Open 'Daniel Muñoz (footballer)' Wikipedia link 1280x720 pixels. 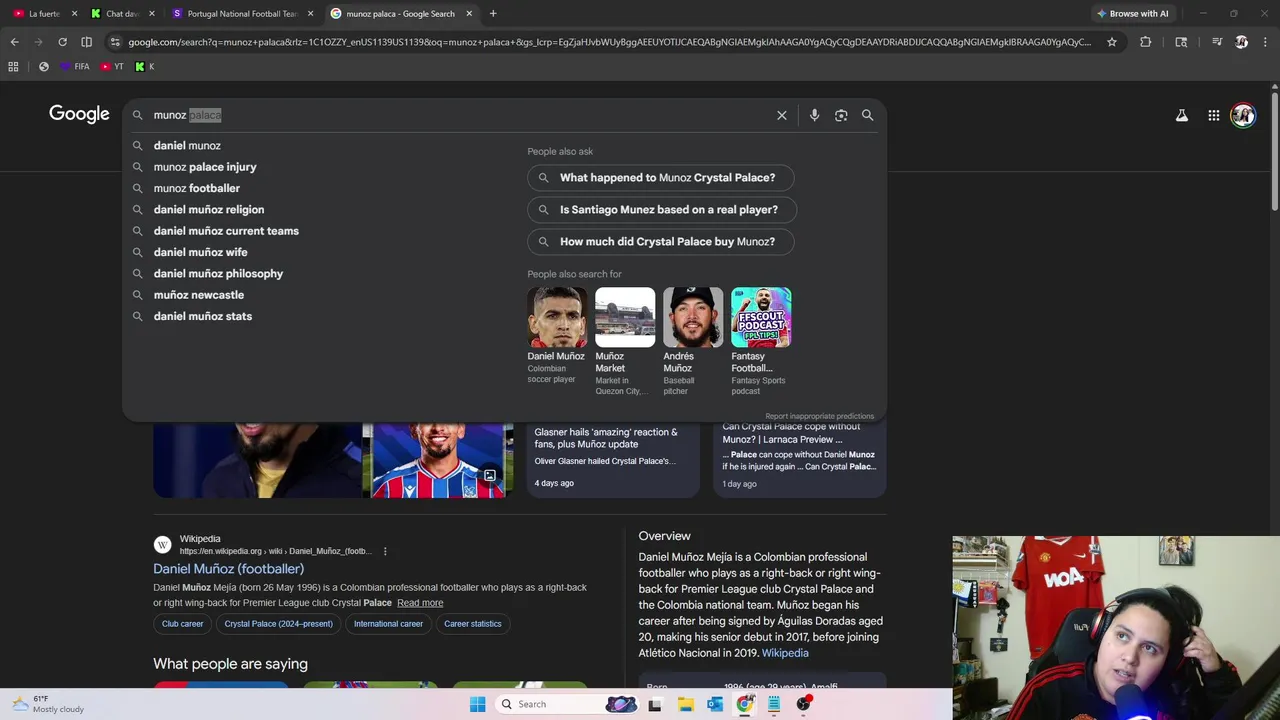coord(228,569)
